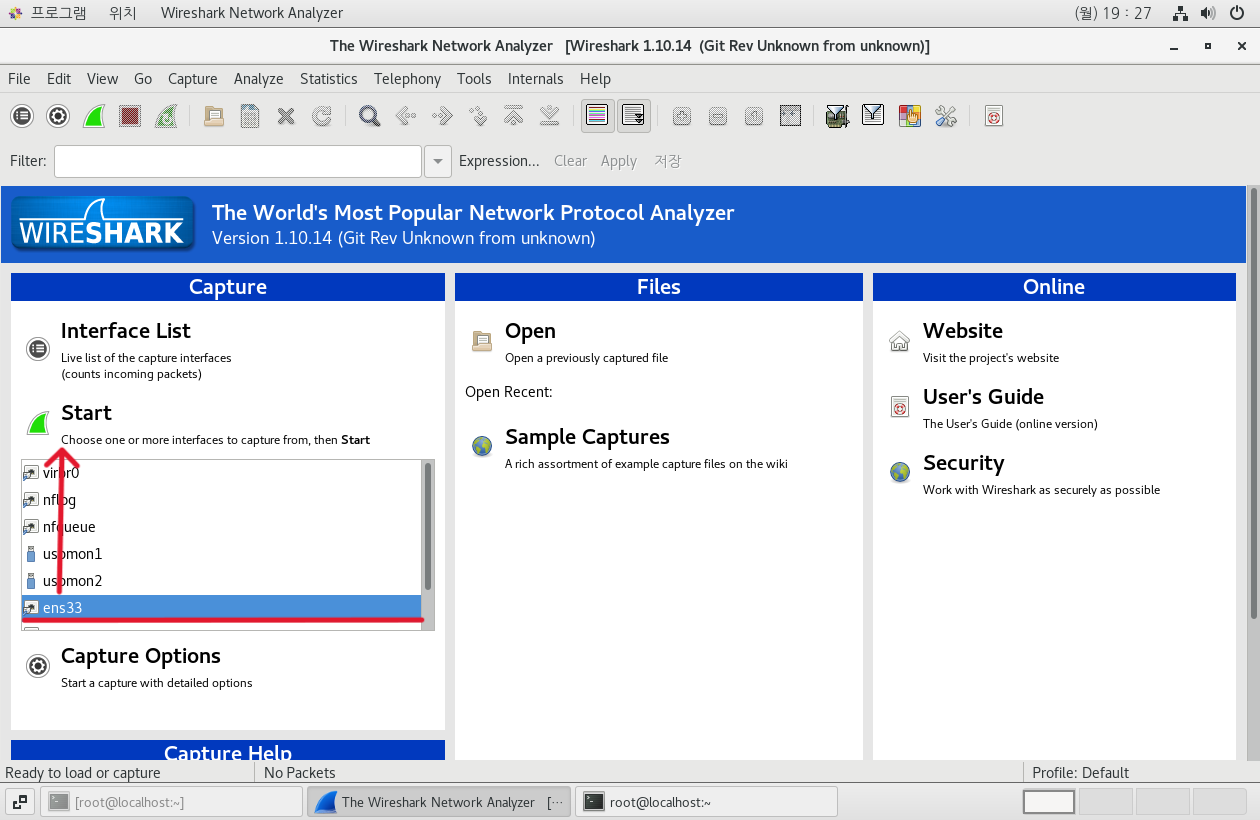Open the Edit menu
This screenshot has height=820, width=1260.
click(59, 78)
